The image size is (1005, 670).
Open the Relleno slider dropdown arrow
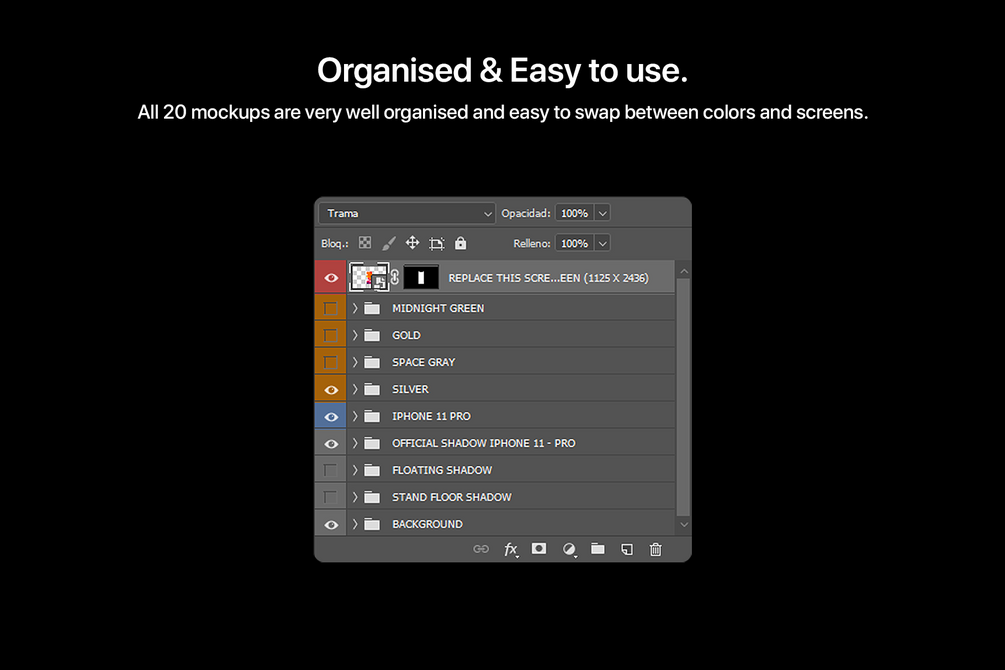click(602, 244)
